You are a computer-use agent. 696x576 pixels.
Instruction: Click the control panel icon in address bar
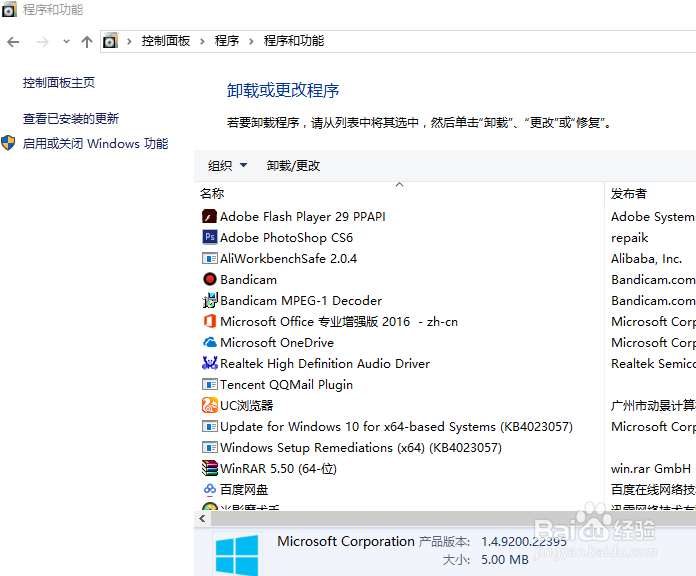coord(111,41)
